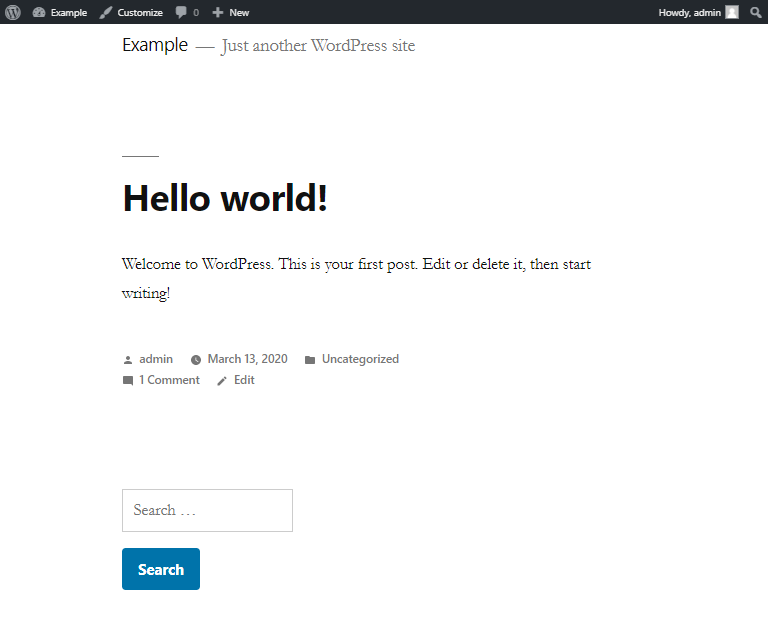Click the plus icon next to New

click(217, 12)
